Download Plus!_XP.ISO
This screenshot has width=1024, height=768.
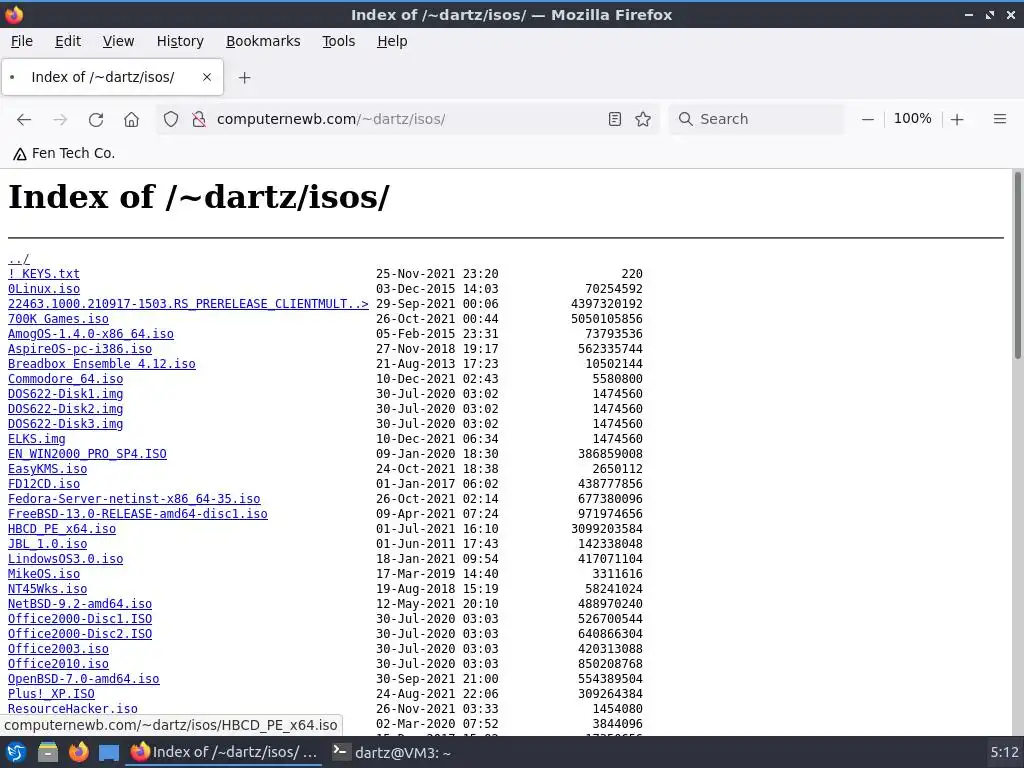point(51,694)
